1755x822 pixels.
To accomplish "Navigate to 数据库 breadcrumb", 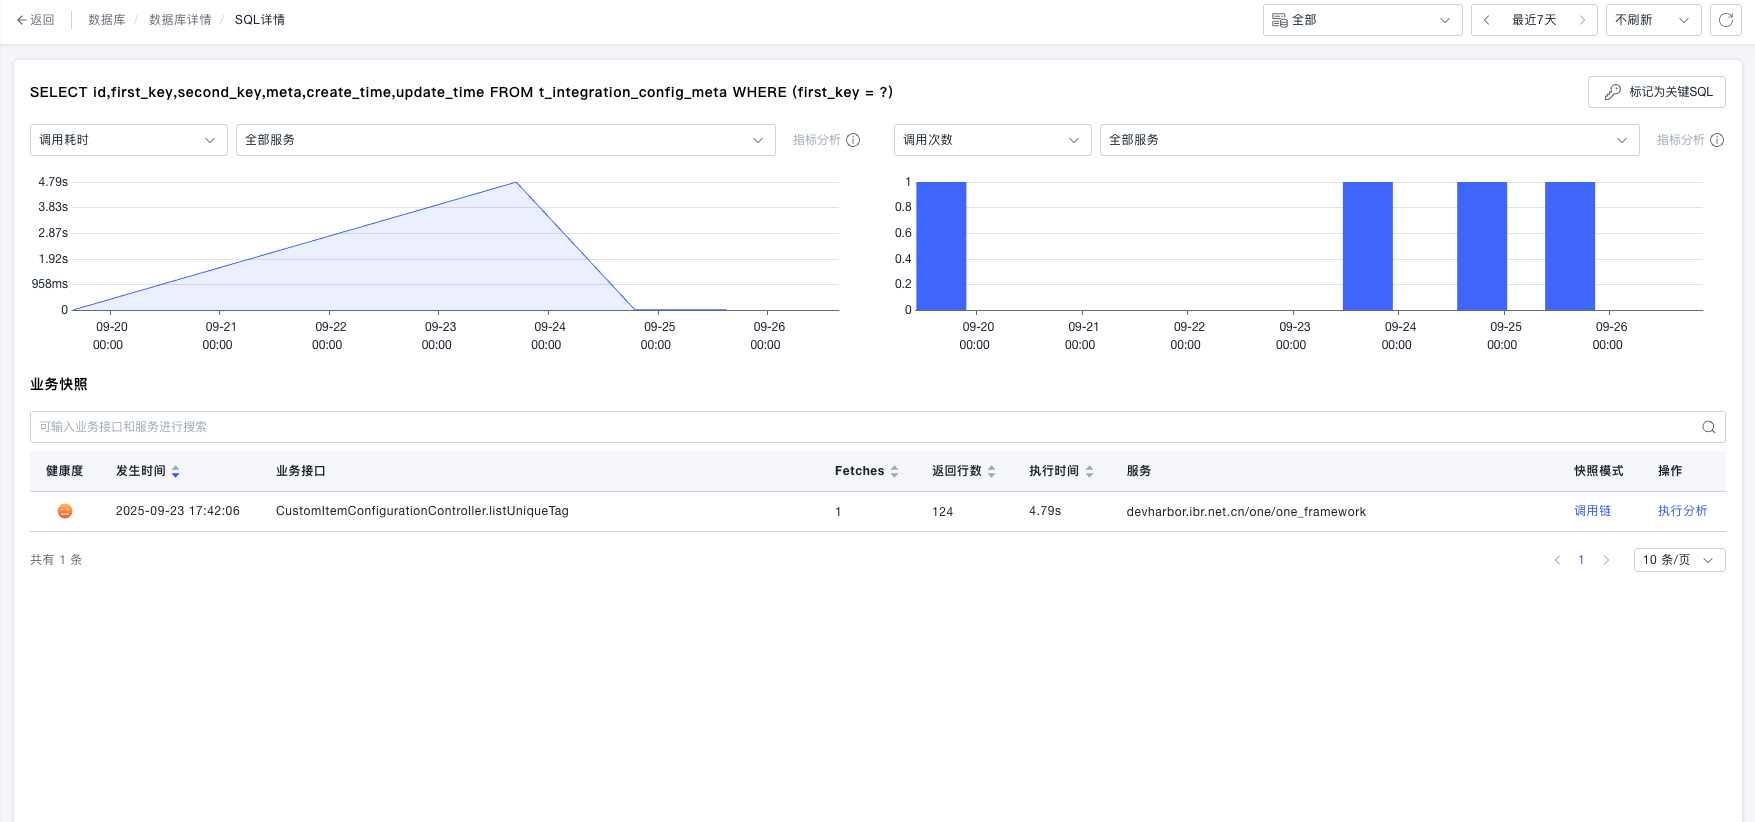I will point(106,20).
